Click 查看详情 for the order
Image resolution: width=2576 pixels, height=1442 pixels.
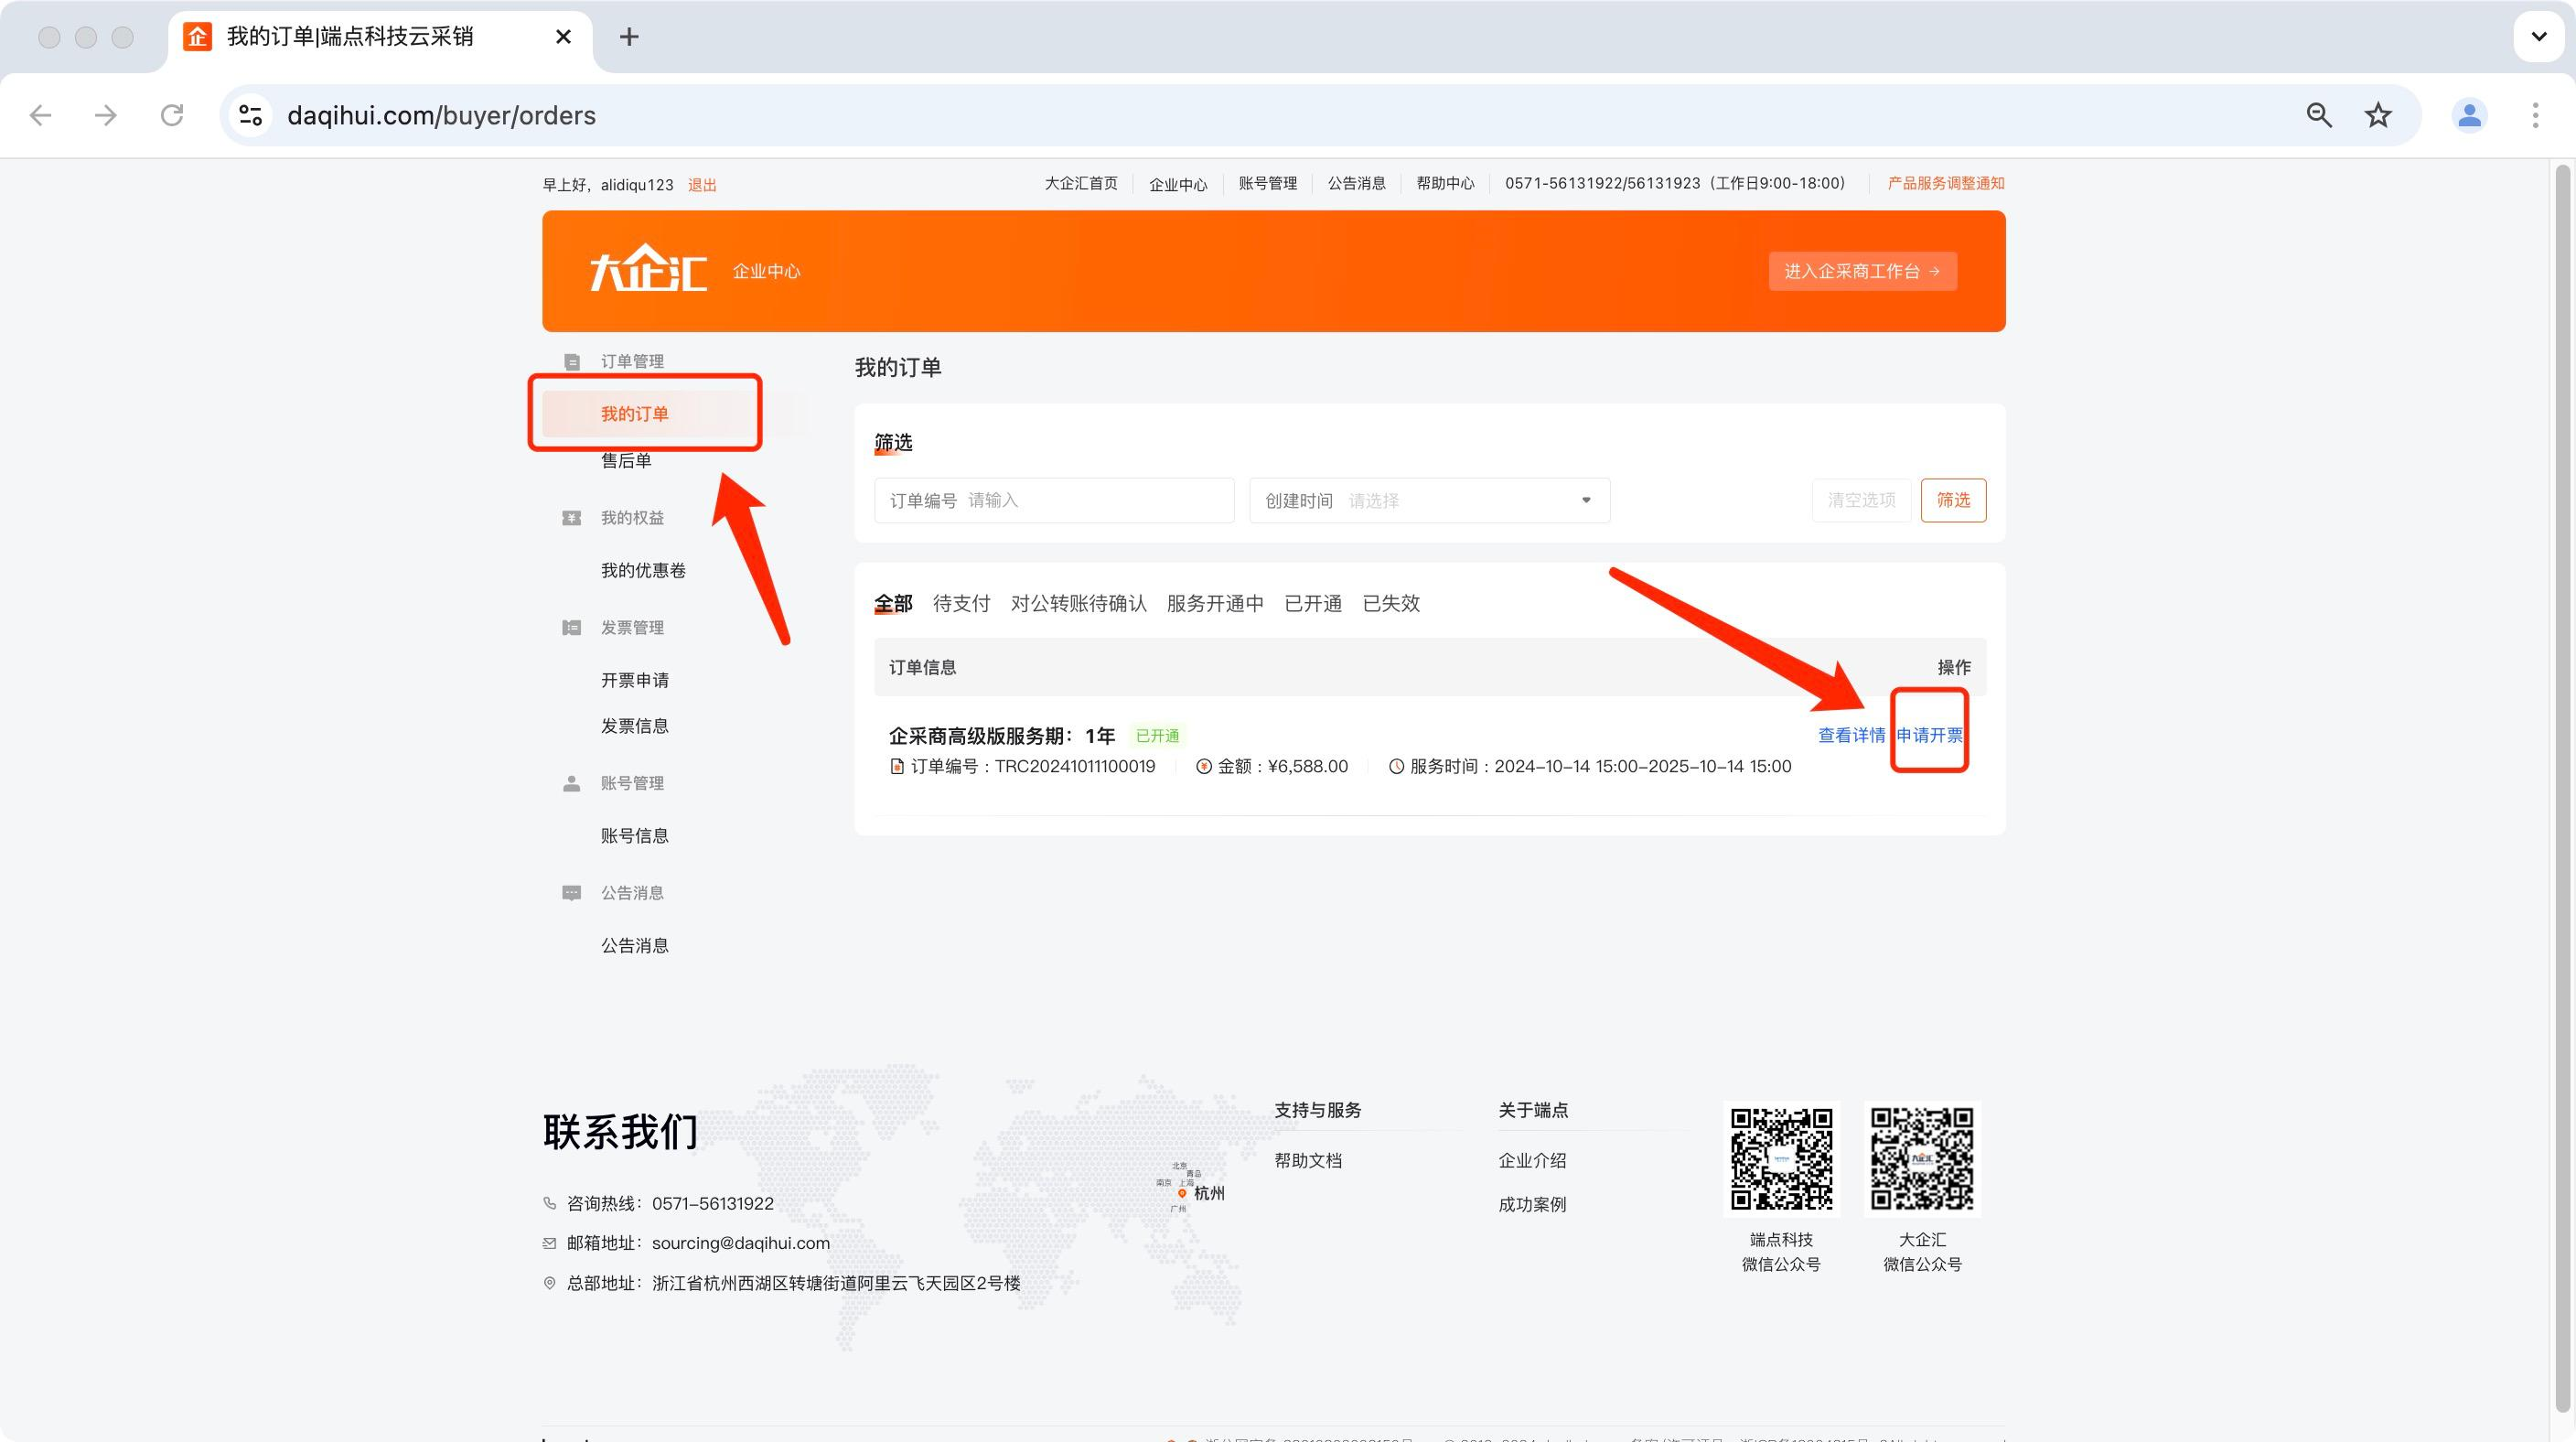1851,736
